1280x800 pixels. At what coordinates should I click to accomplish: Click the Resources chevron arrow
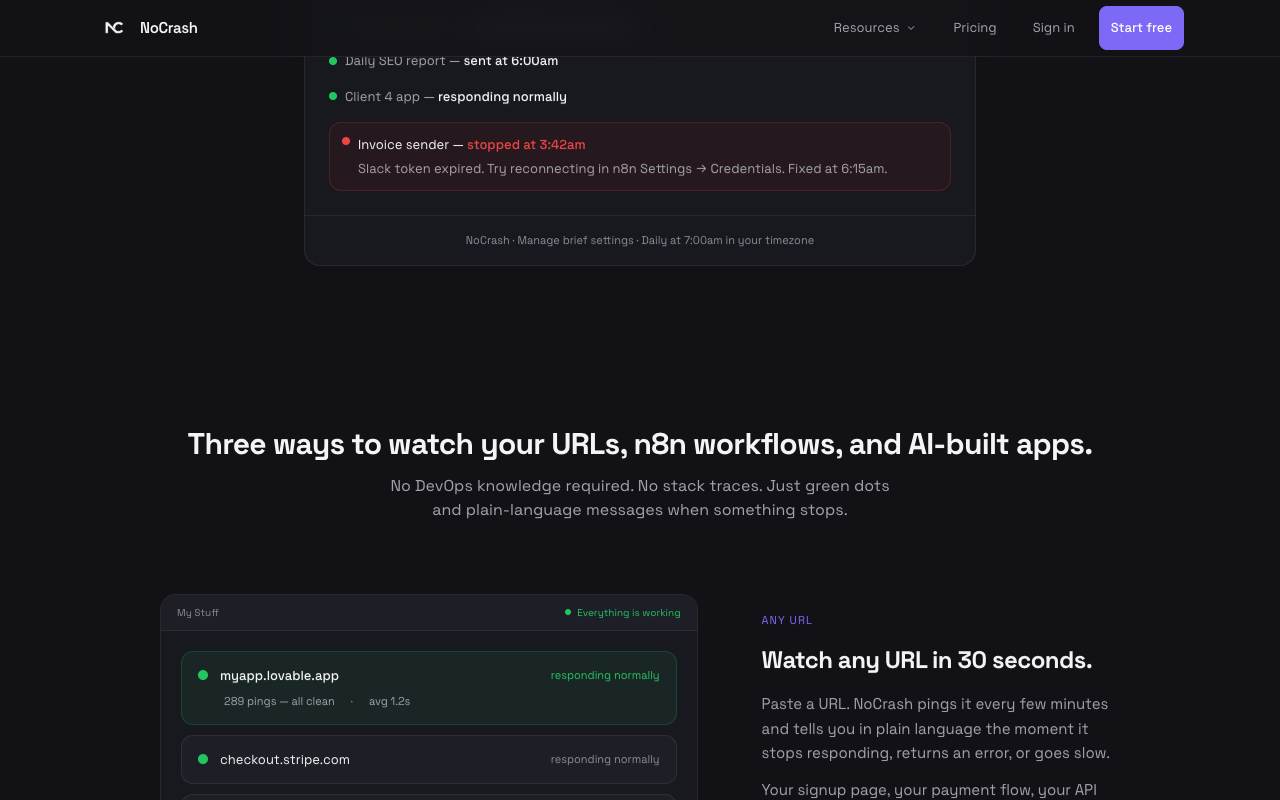(911, 28)
